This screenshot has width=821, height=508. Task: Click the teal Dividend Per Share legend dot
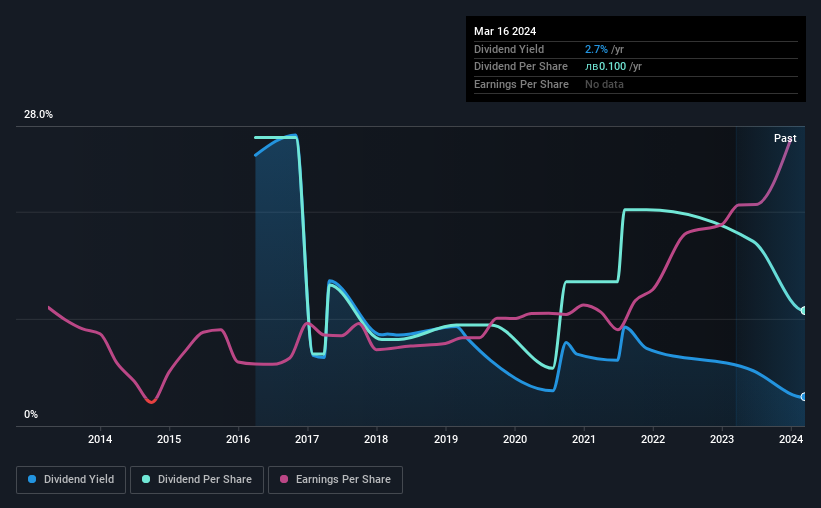click(x=146, y=479)
